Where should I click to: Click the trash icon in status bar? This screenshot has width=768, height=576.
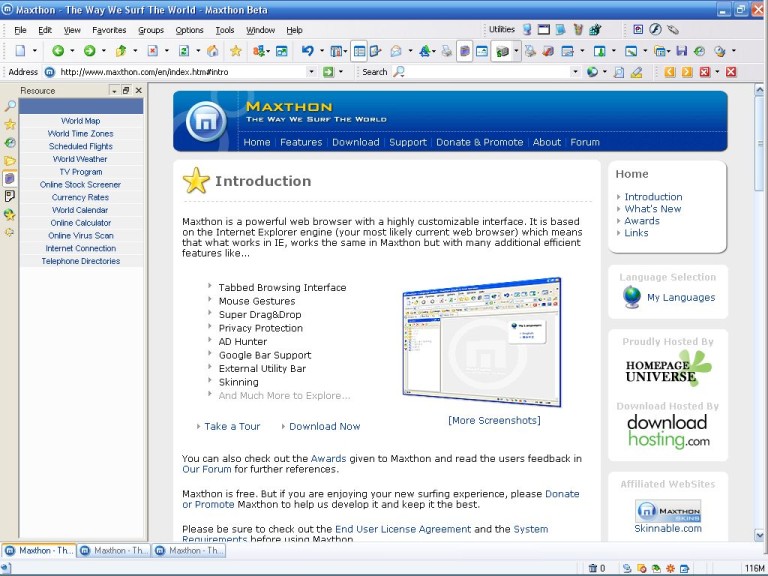coord(593,568)
